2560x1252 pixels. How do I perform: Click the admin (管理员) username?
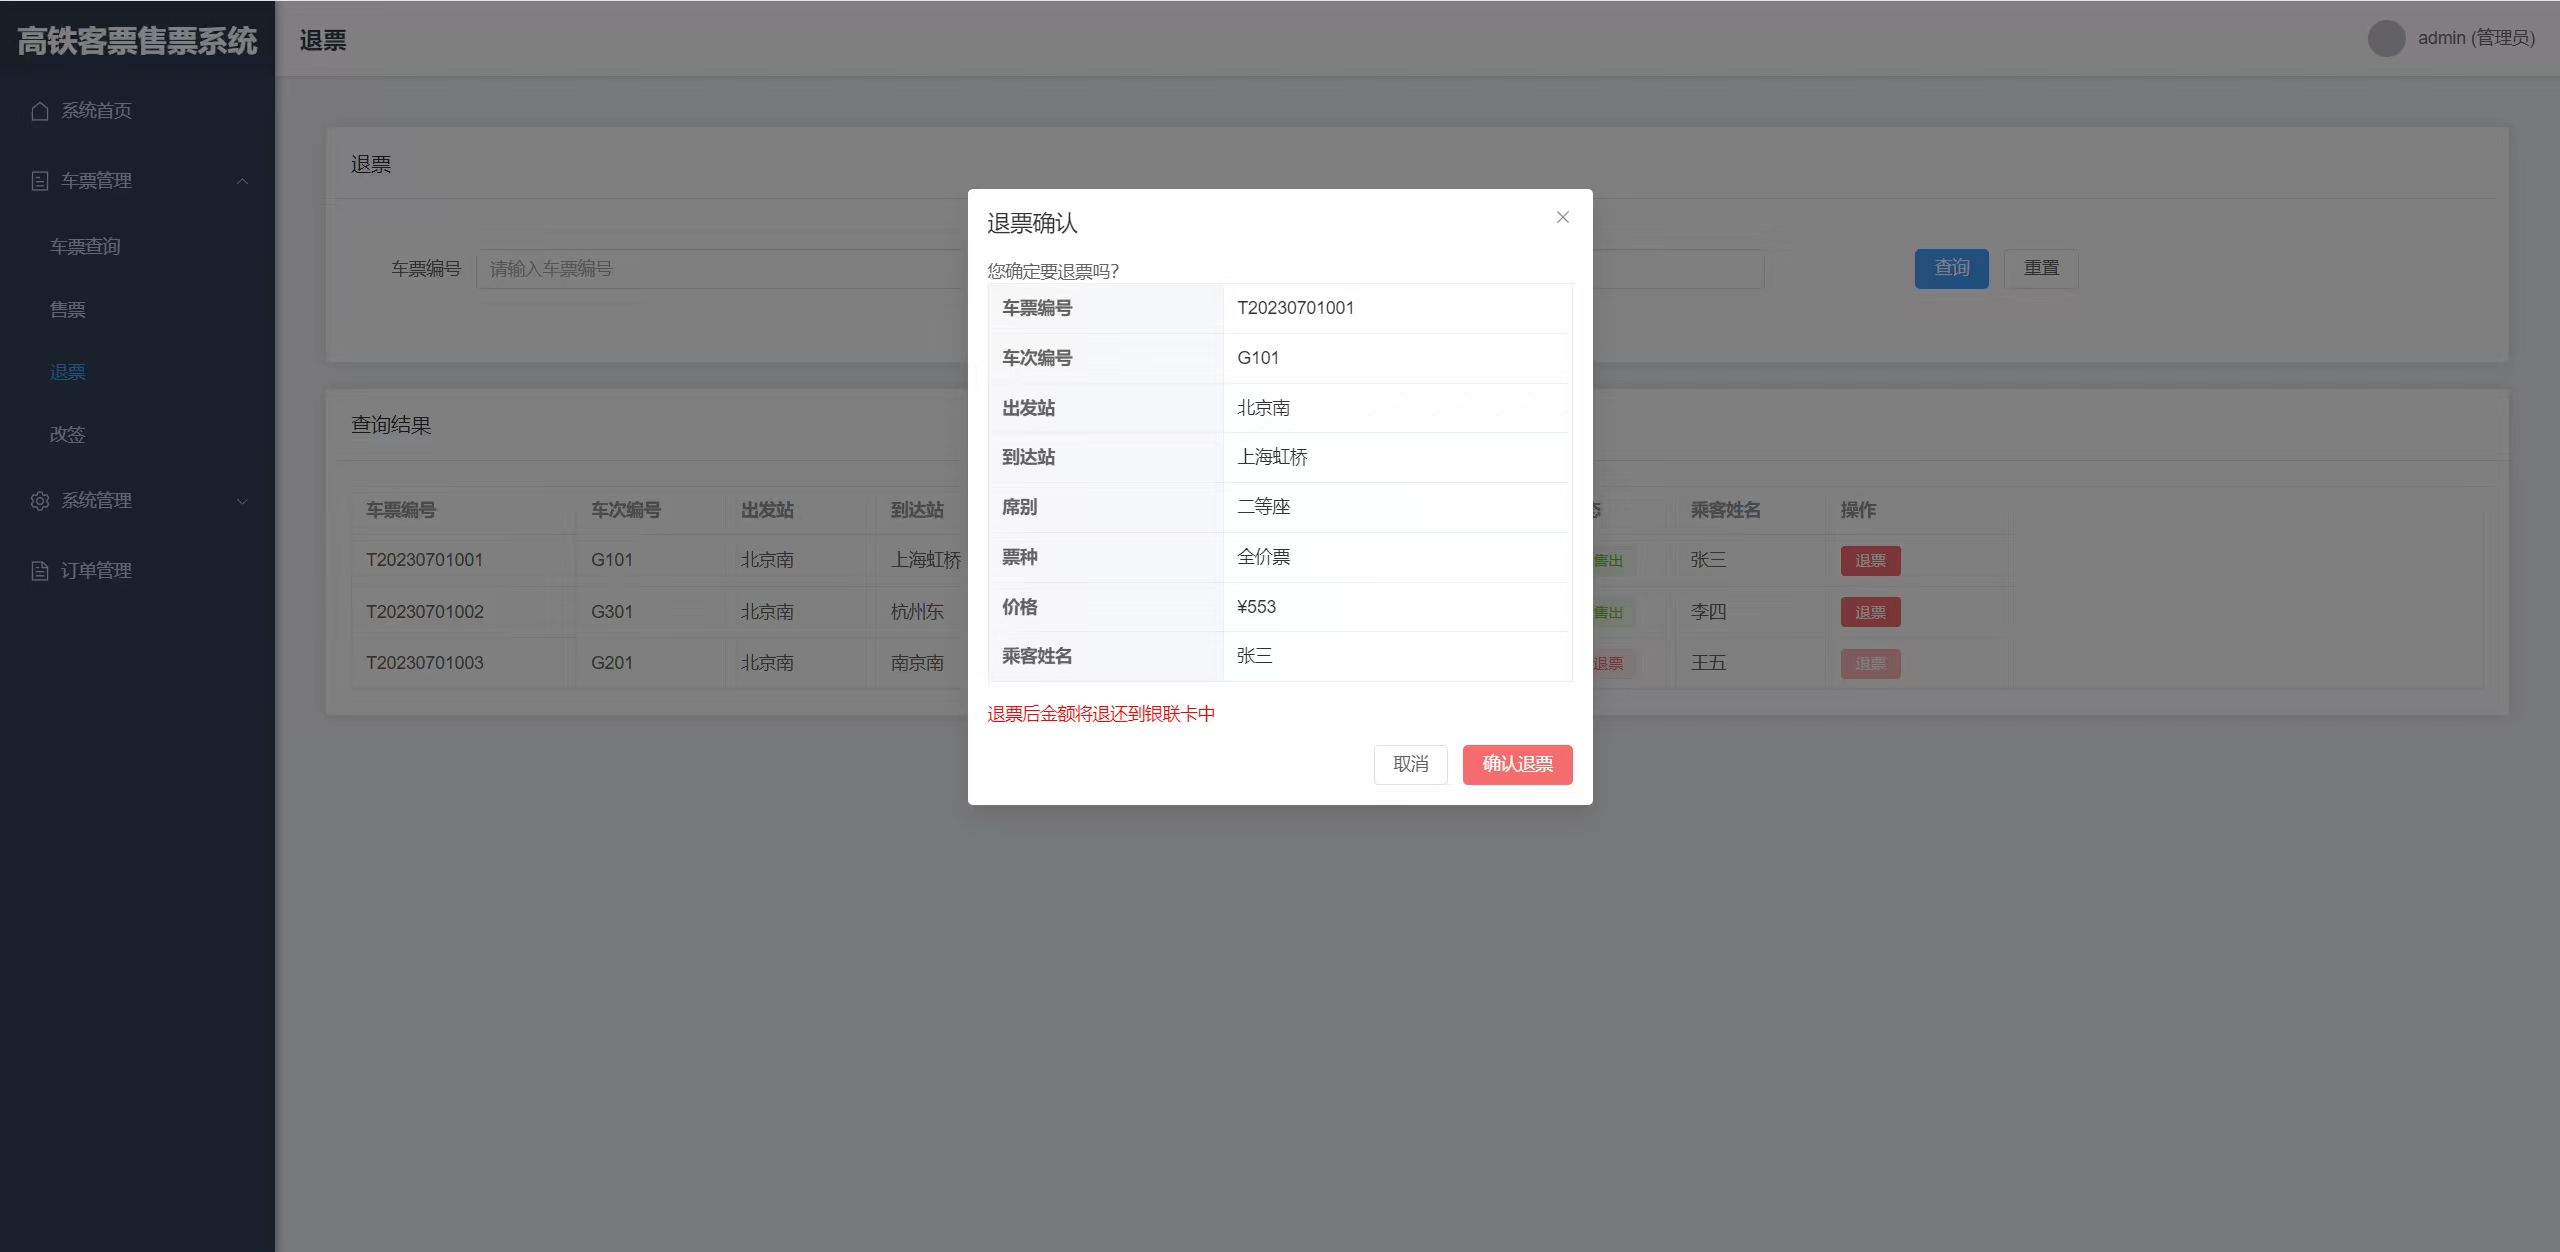pos(2476,39)
